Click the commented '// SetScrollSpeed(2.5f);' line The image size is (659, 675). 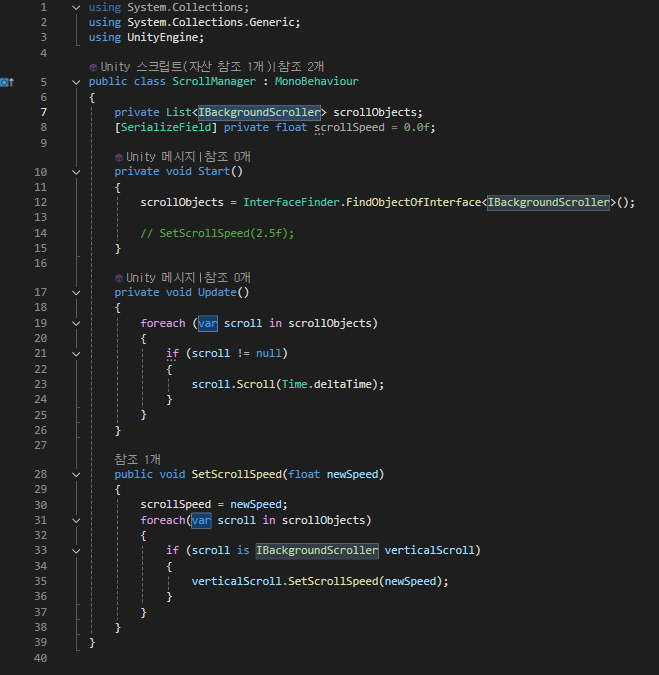point(217,233)
